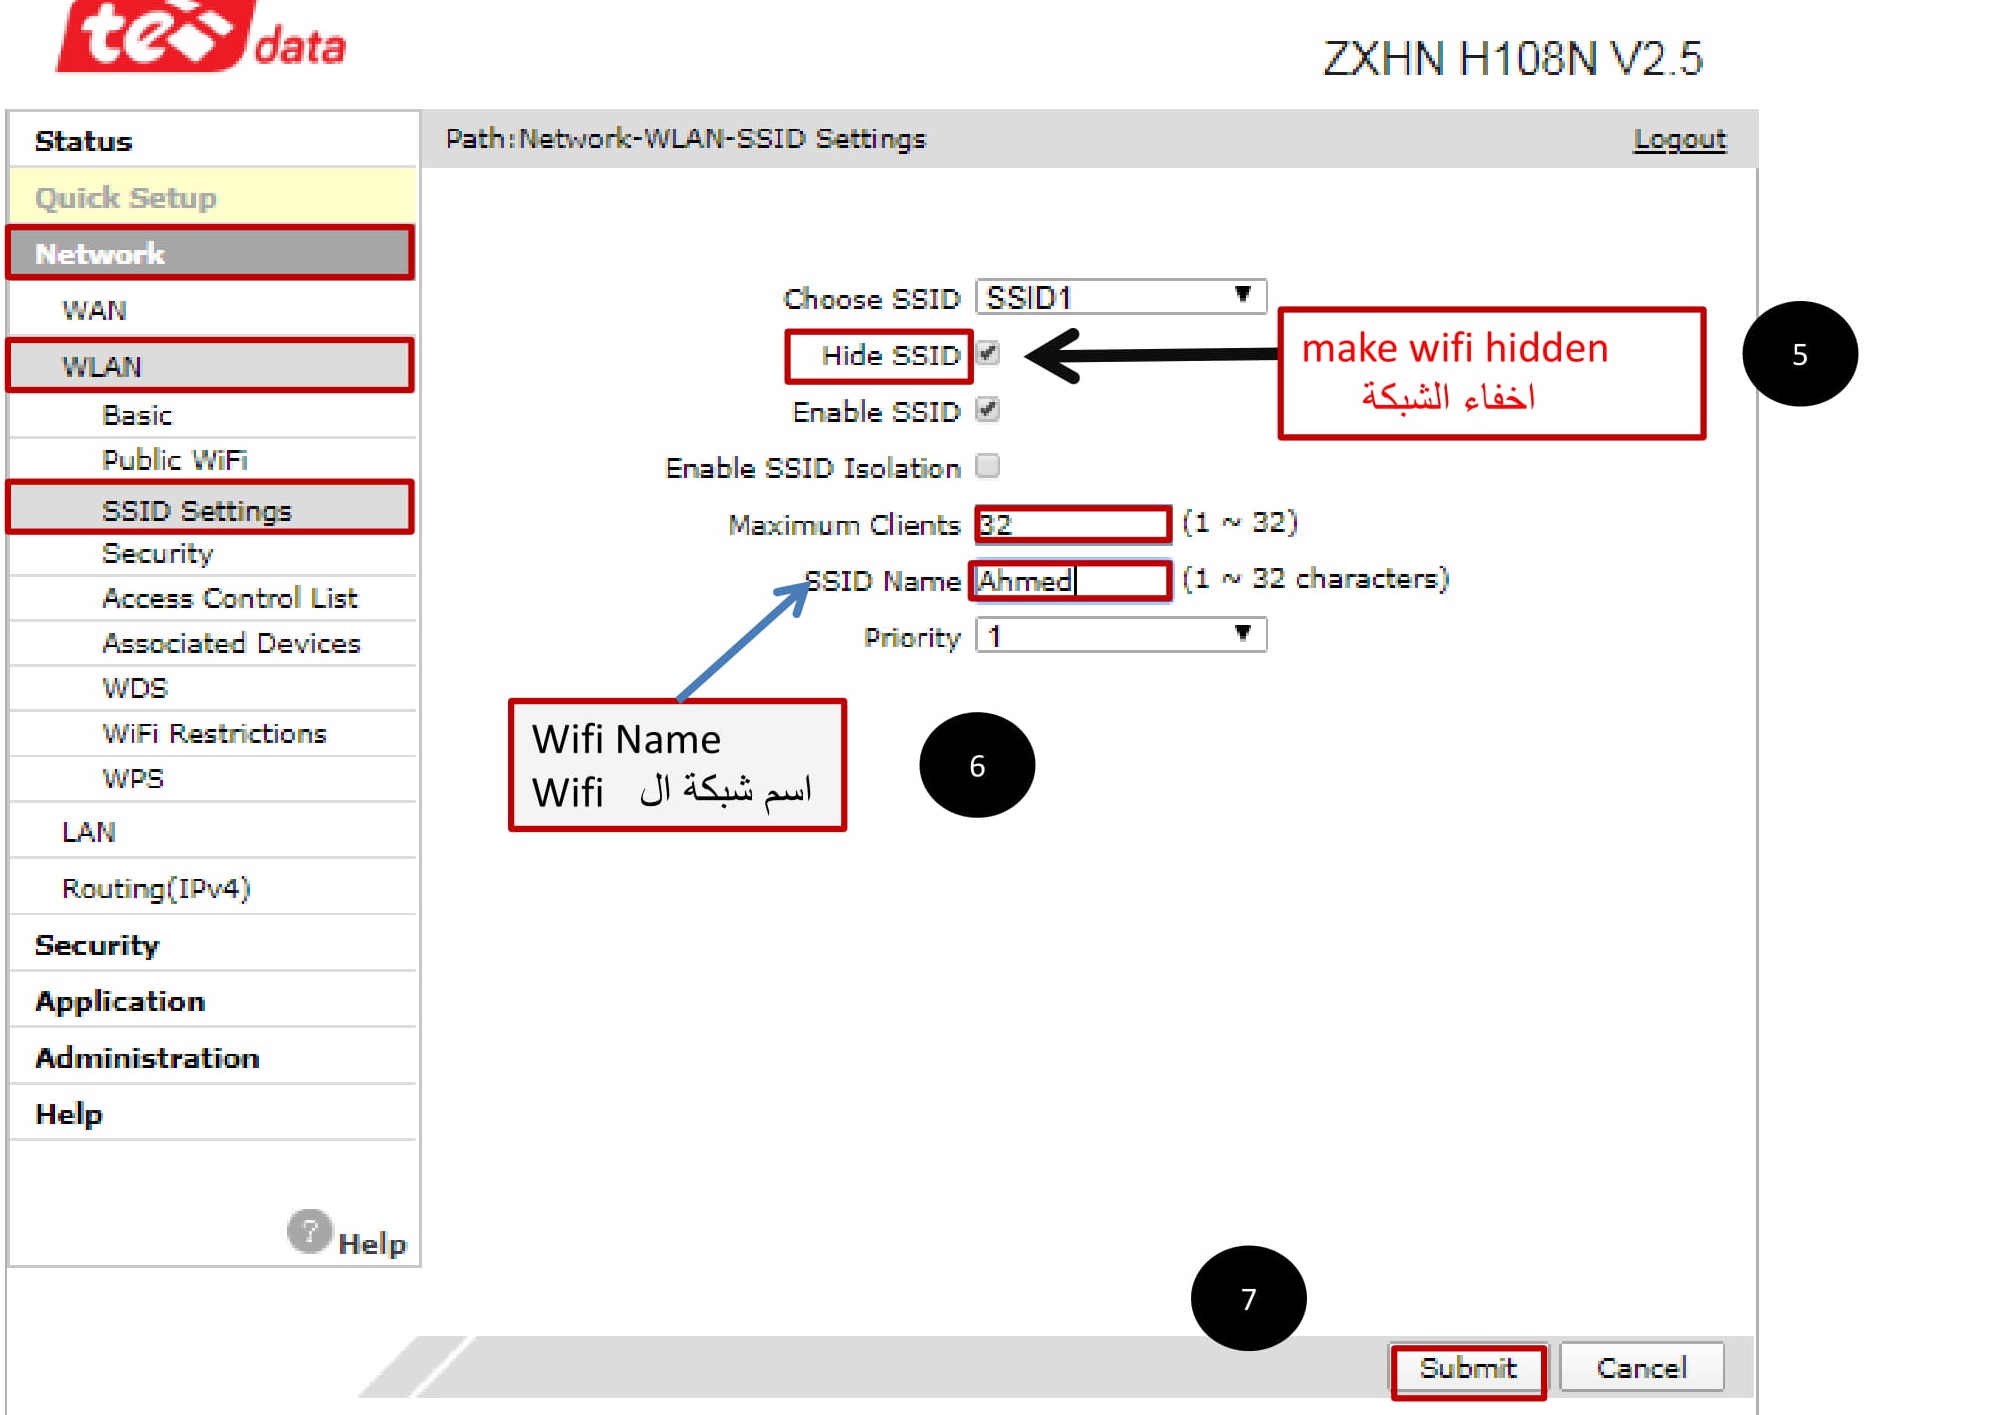Open the Application menu

tap(212, 1001)
